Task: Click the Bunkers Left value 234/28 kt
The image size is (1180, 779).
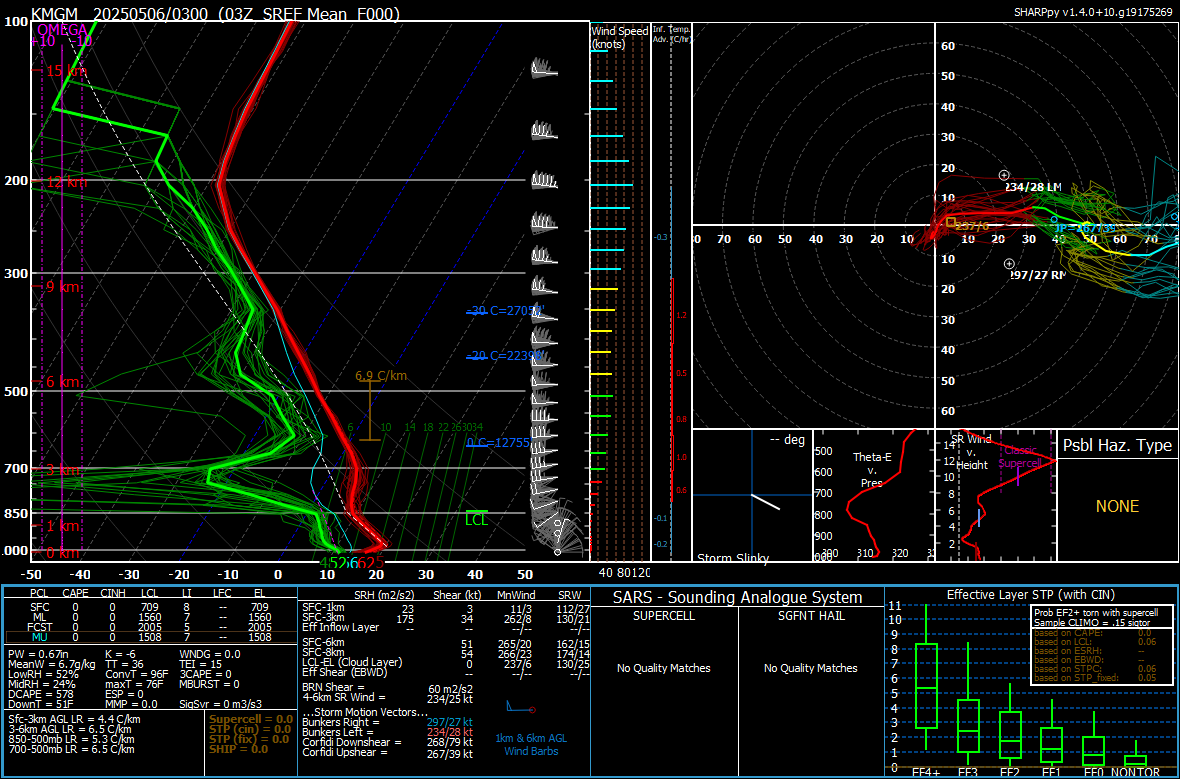Action: (449, 732)
